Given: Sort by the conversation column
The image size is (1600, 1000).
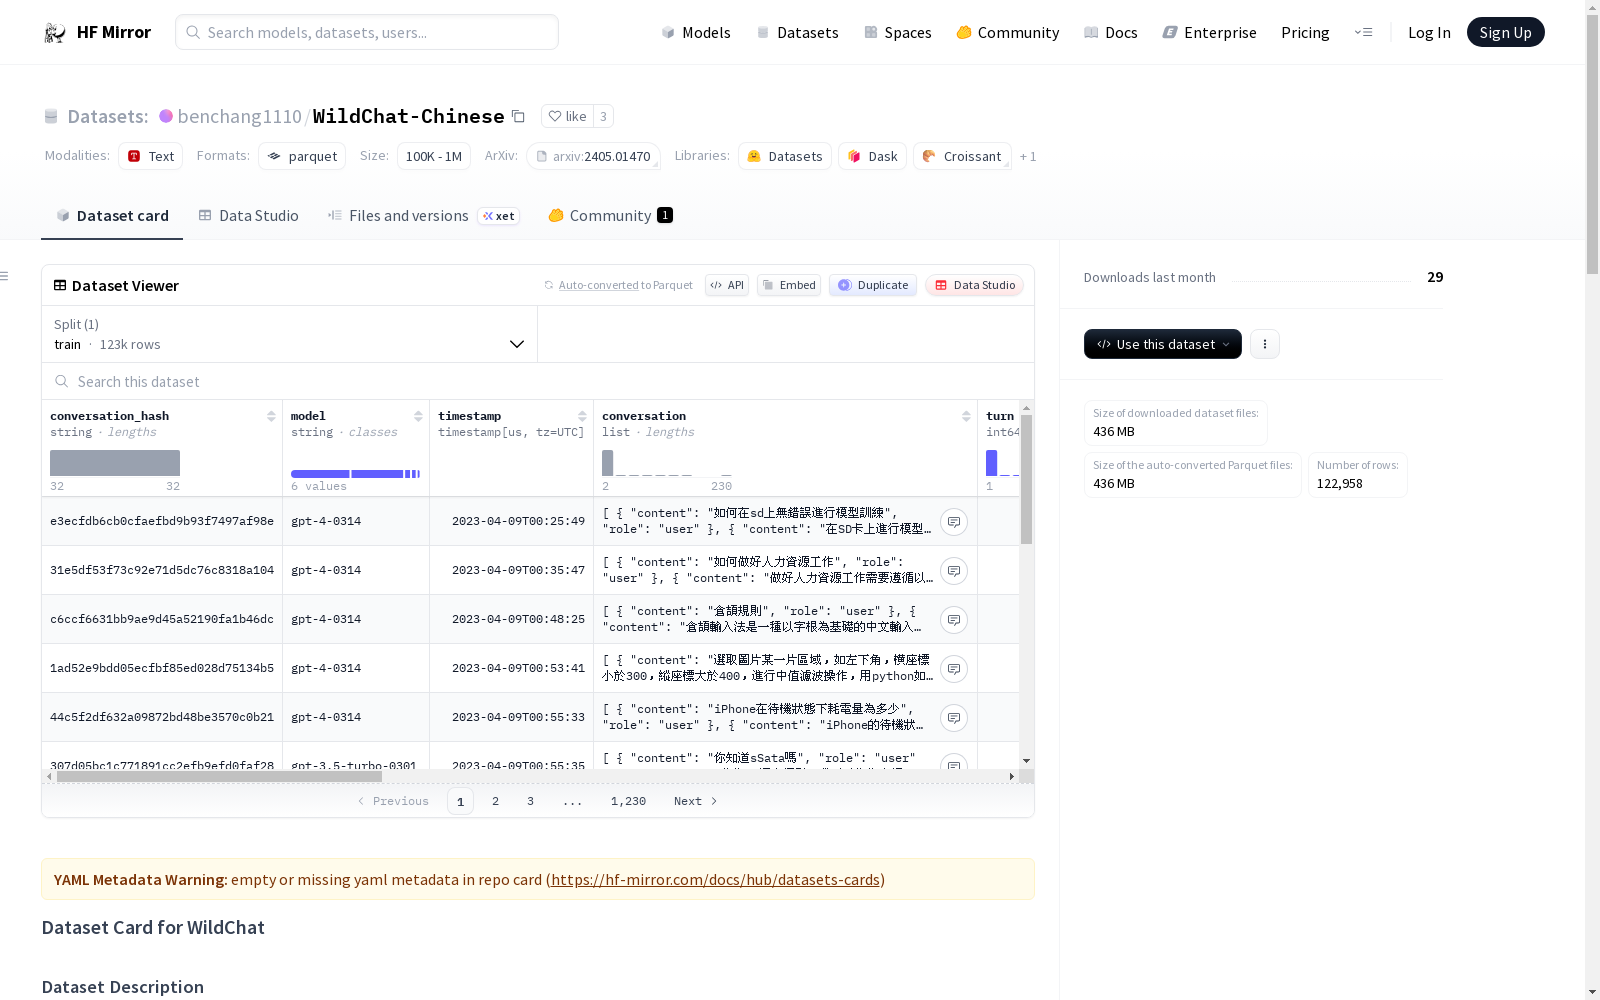Looking at the screenshot, I should coord(966,416).
